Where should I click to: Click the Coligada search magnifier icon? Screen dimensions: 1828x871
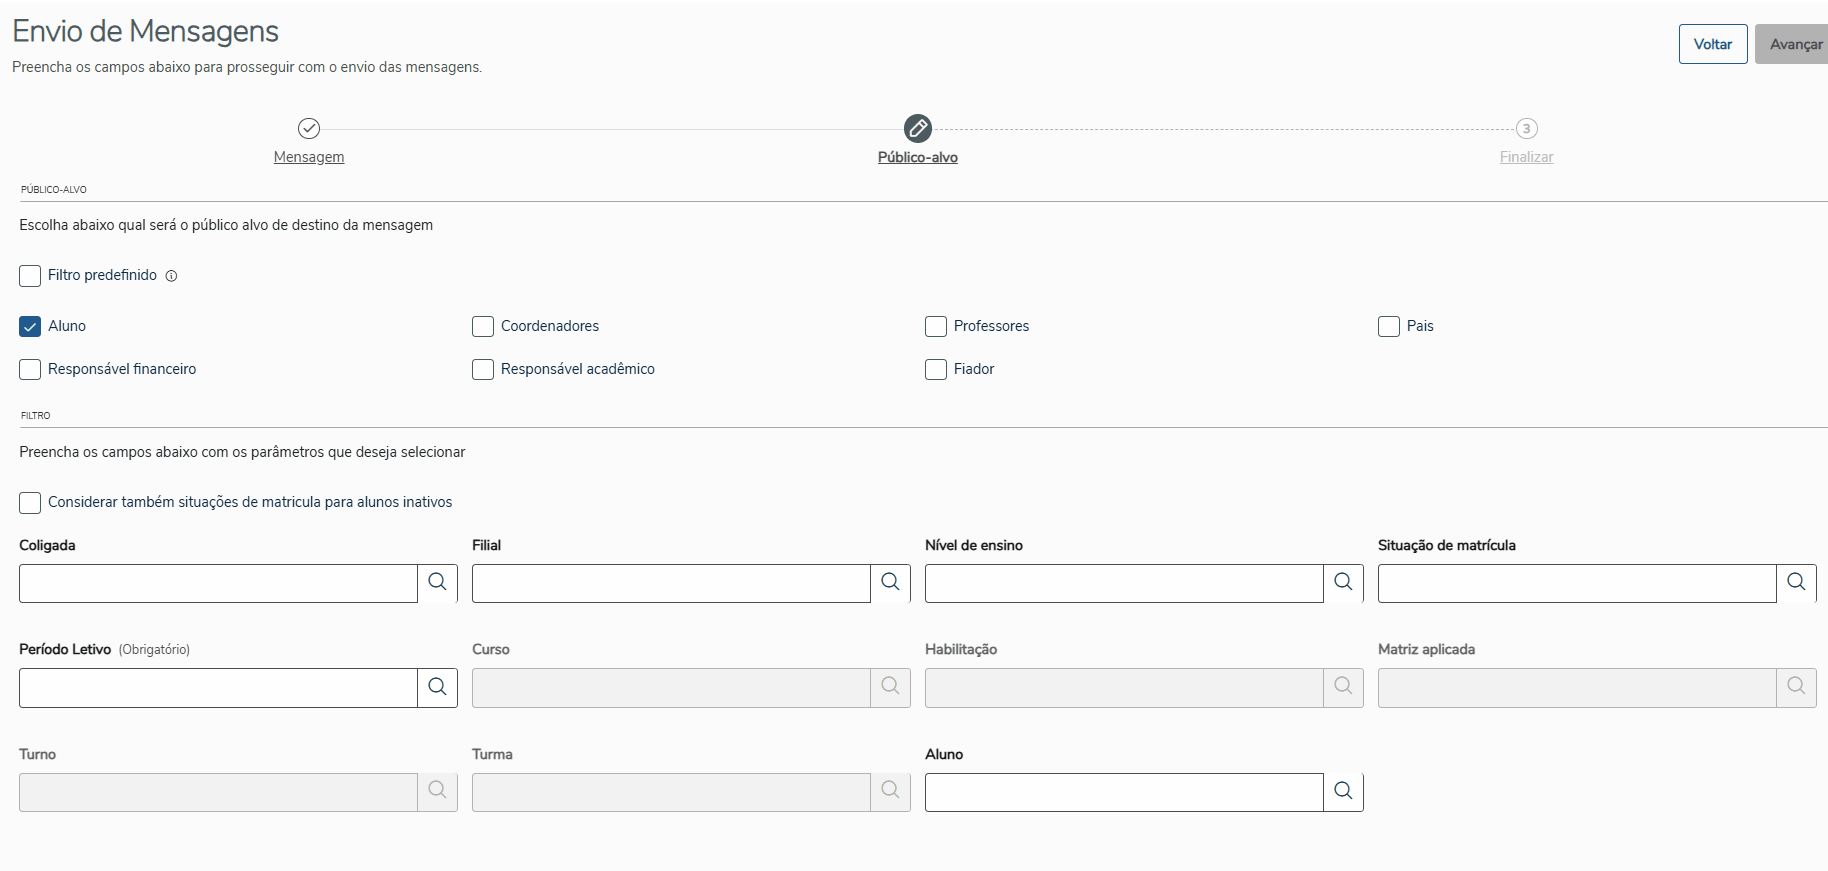(x=437, y=583)
